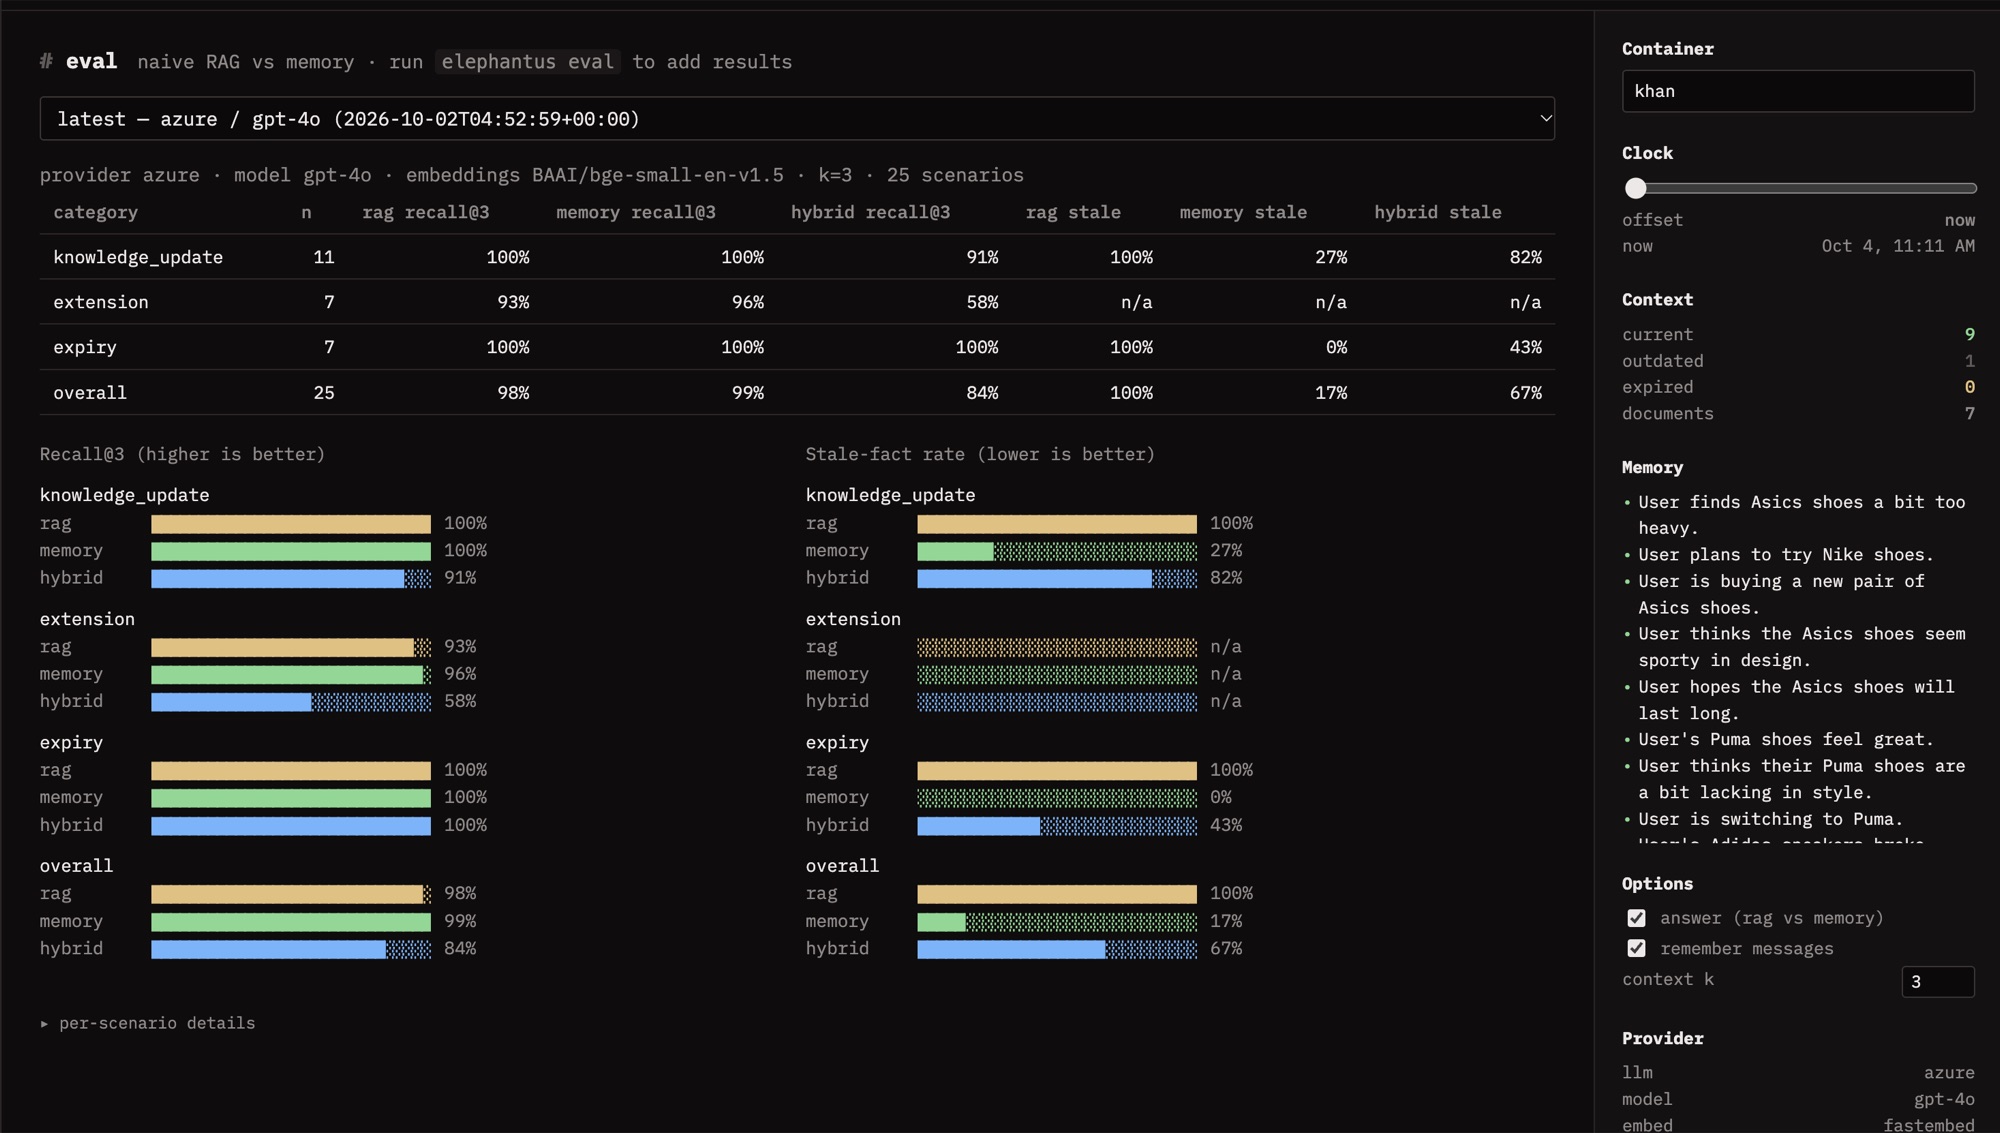Click the overall hybrid 67% stale bar

(1057, 949)
